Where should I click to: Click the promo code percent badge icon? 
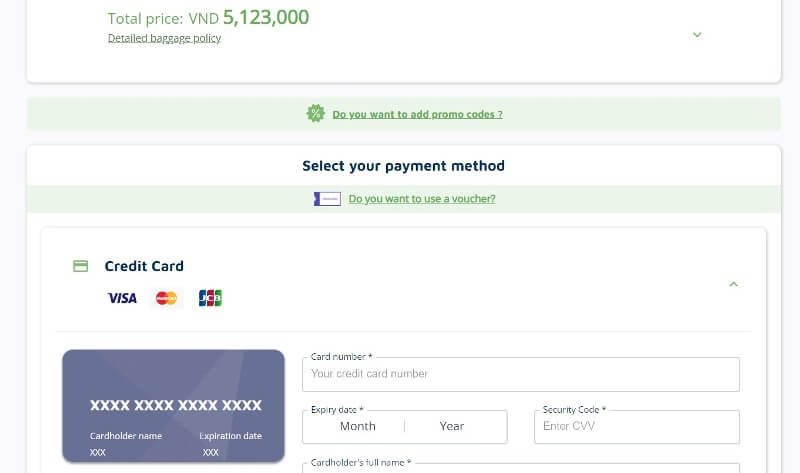[x=315, y=113]
